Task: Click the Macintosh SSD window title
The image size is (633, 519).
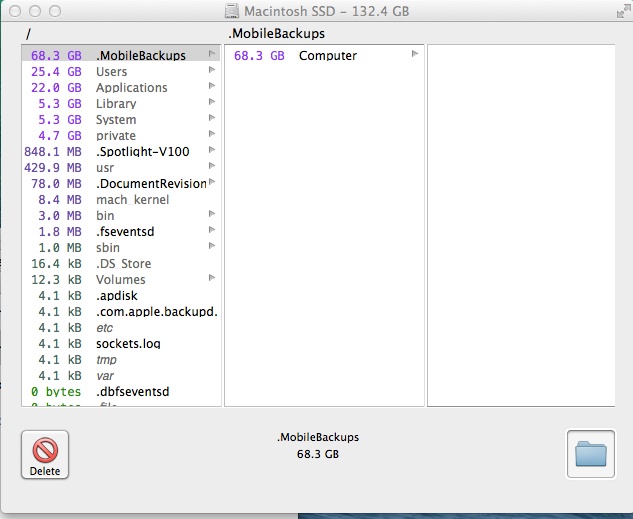Action: tap(327, 11)
